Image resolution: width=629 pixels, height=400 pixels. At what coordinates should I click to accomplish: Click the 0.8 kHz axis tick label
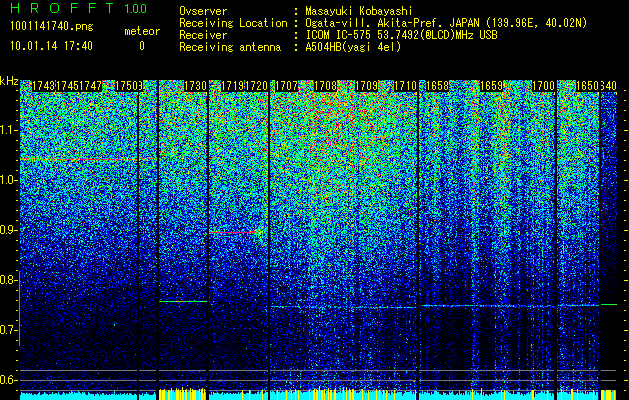pos(9,280)
